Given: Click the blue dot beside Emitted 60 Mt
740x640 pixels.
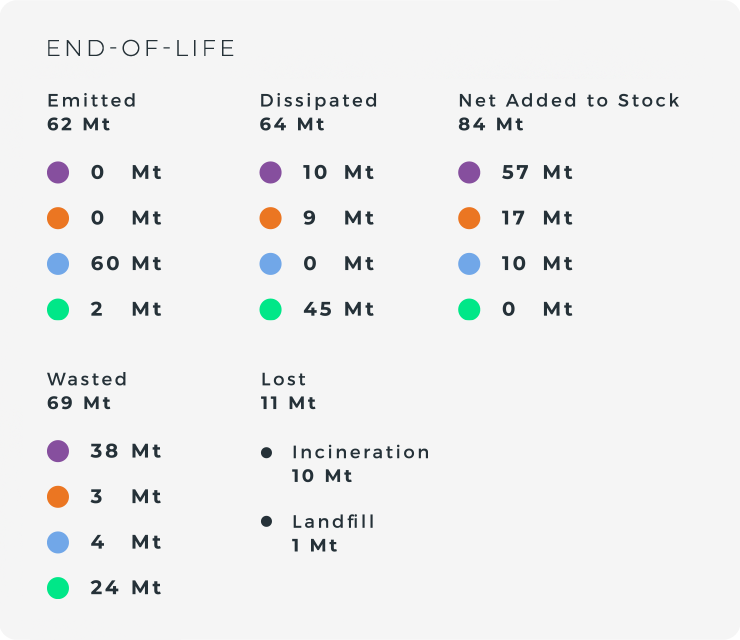Looking at the screenshot, I should pyautogui.click(x=58, y=264).
